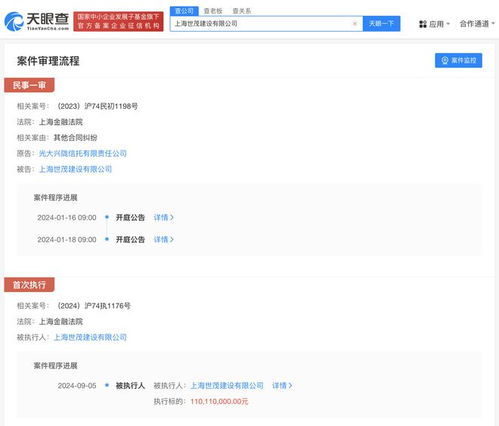Screen dimensions: 499x426
Task: Click case cause 其他合同纠纷 text
Action: point(75,138)
